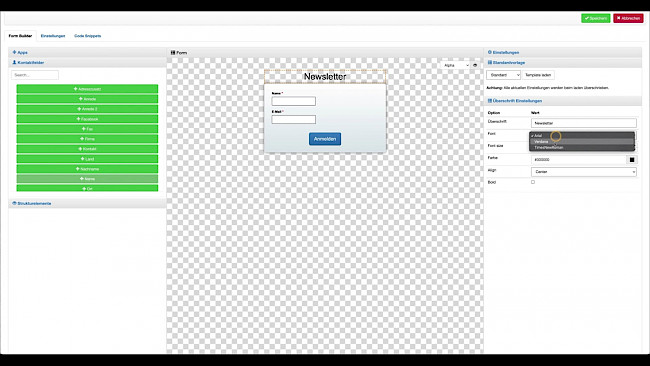
Task: Click the grid icon beside Form header
Action: pos(173,53)
